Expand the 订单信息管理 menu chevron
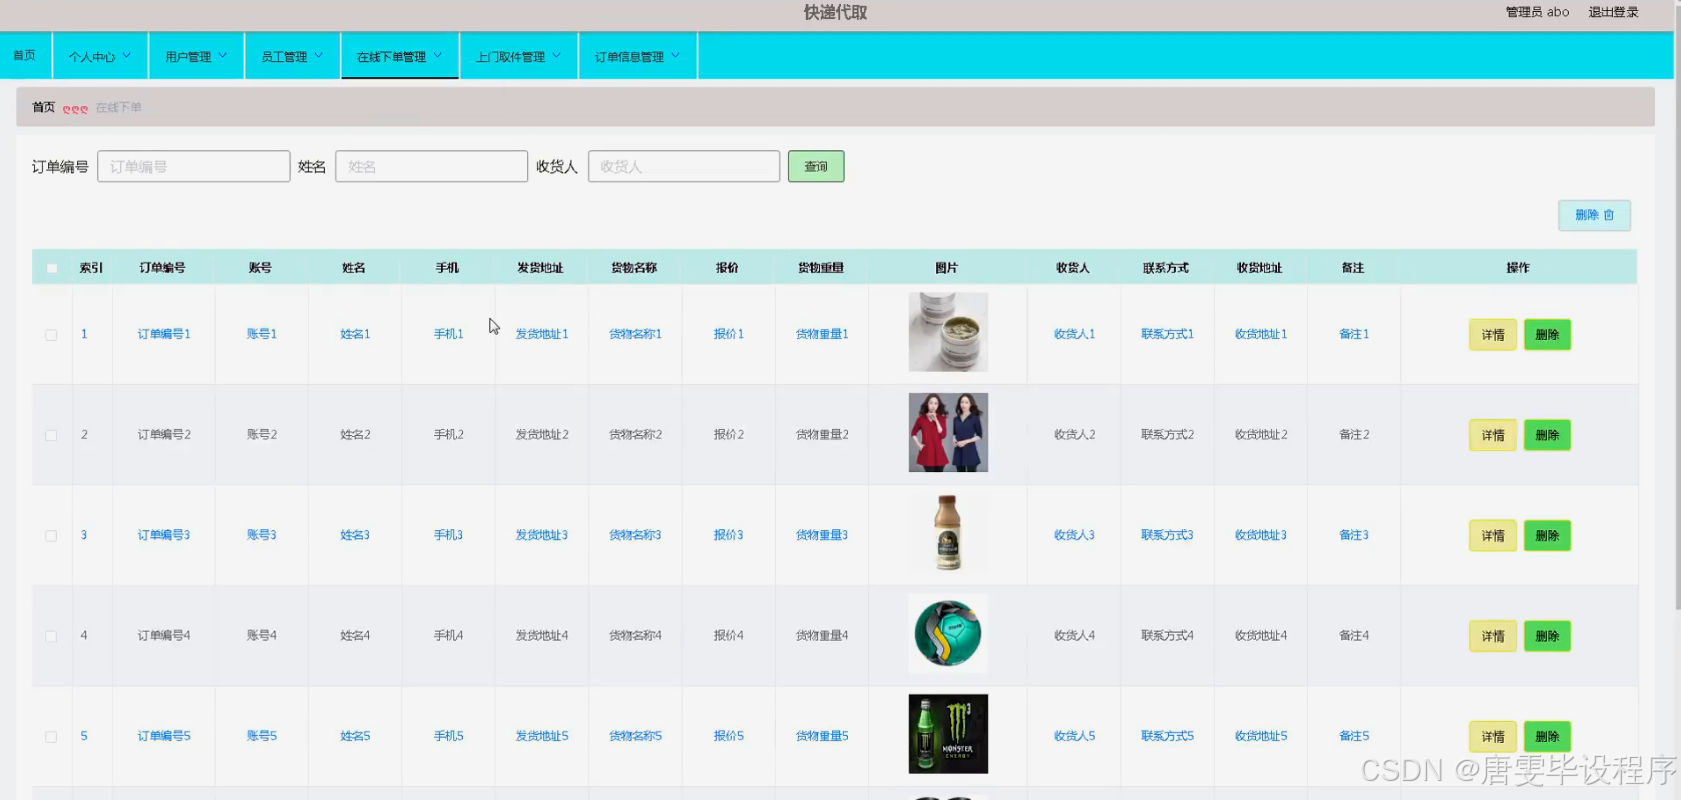 675,56
